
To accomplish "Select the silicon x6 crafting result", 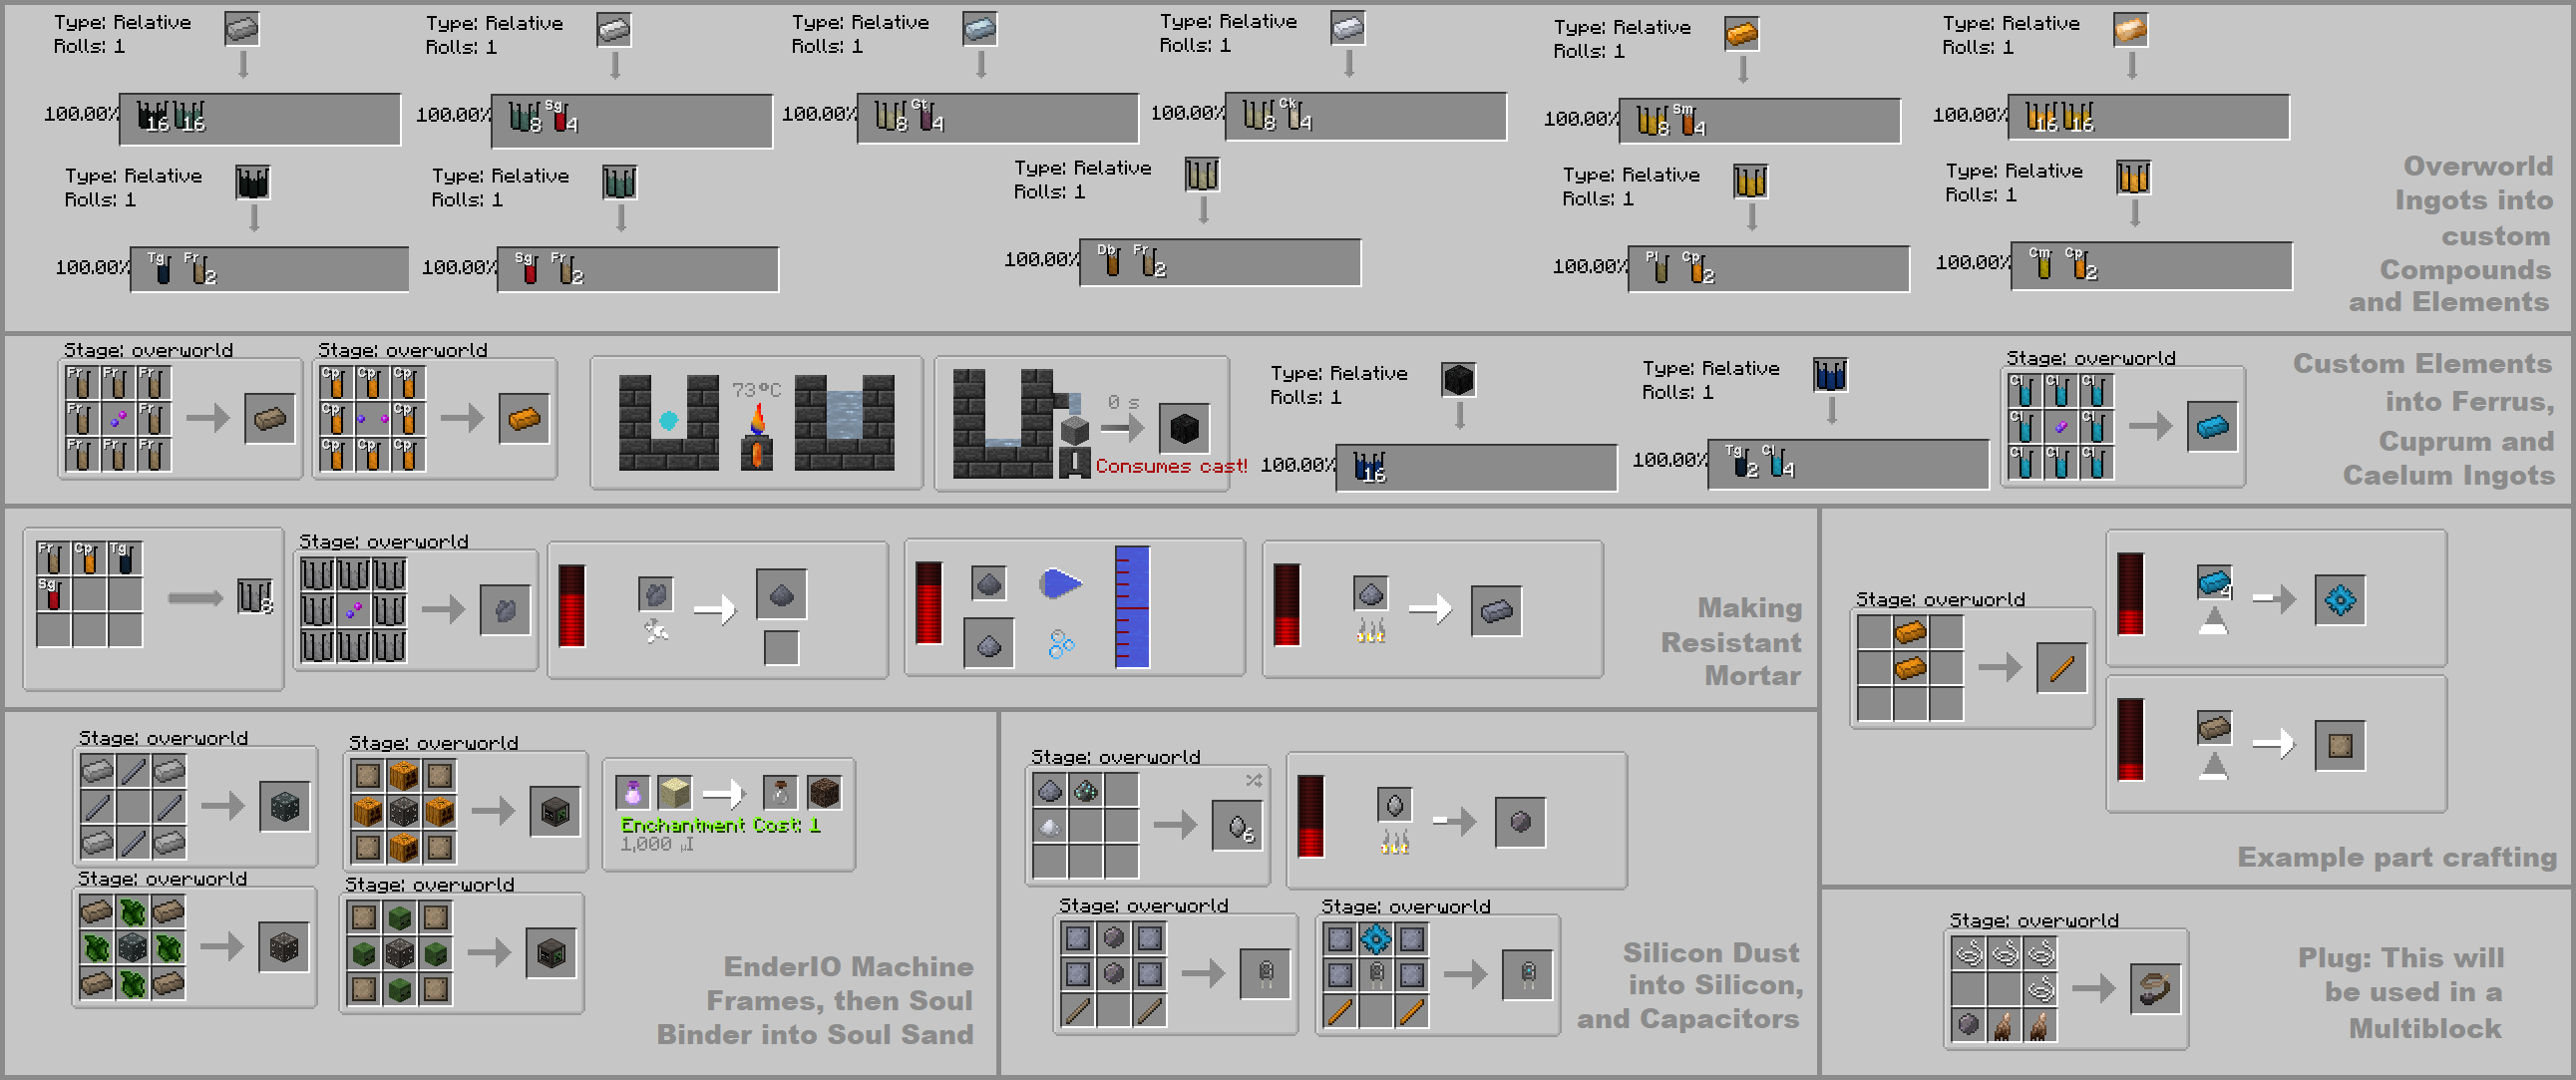I will [1237, 826].
